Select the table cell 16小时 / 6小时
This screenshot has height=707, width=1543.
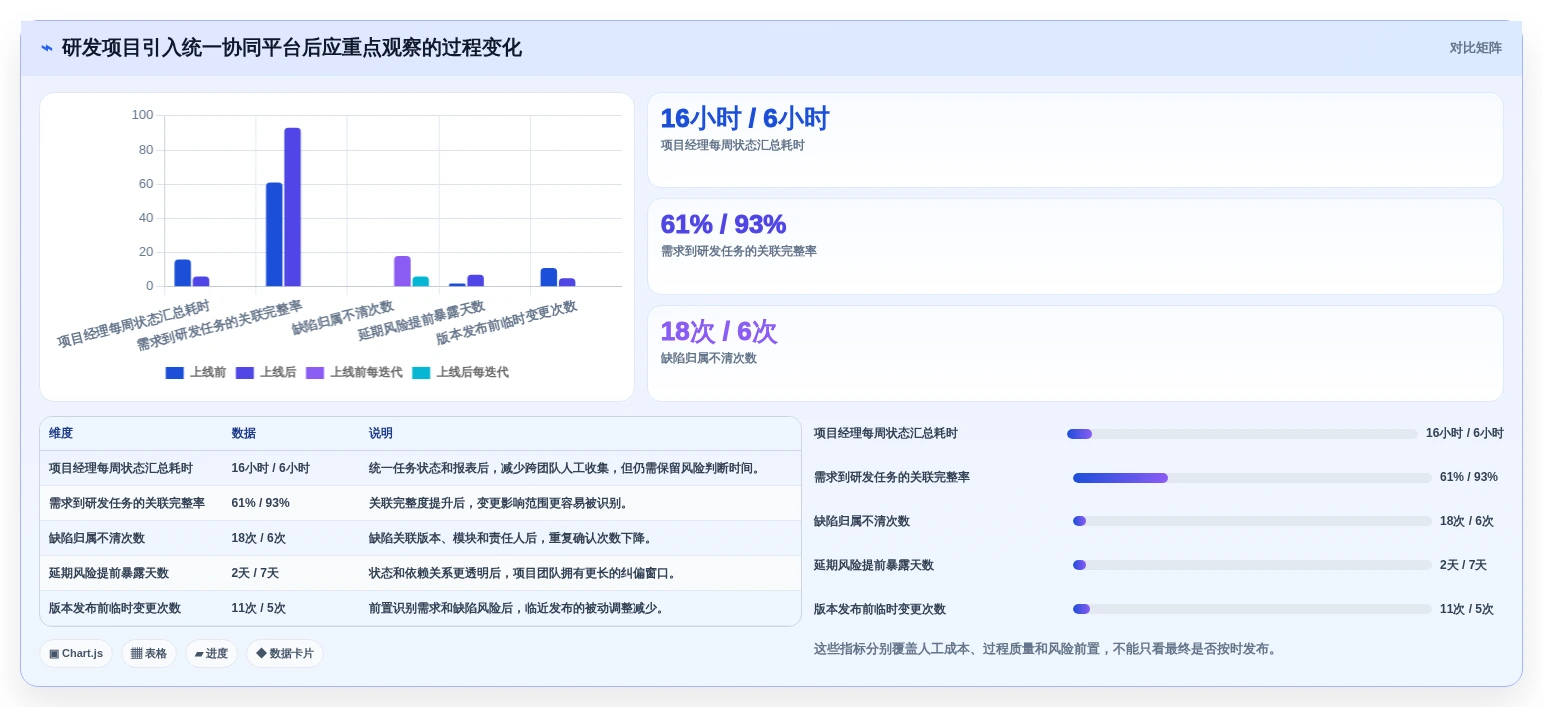(271, 468)
